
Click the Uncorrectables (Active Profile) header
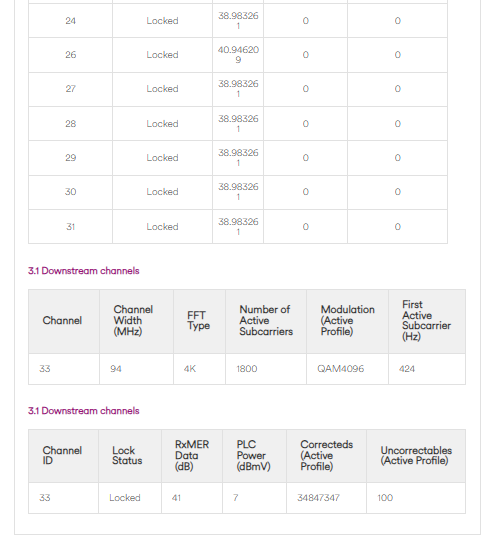tap(416, 456)
